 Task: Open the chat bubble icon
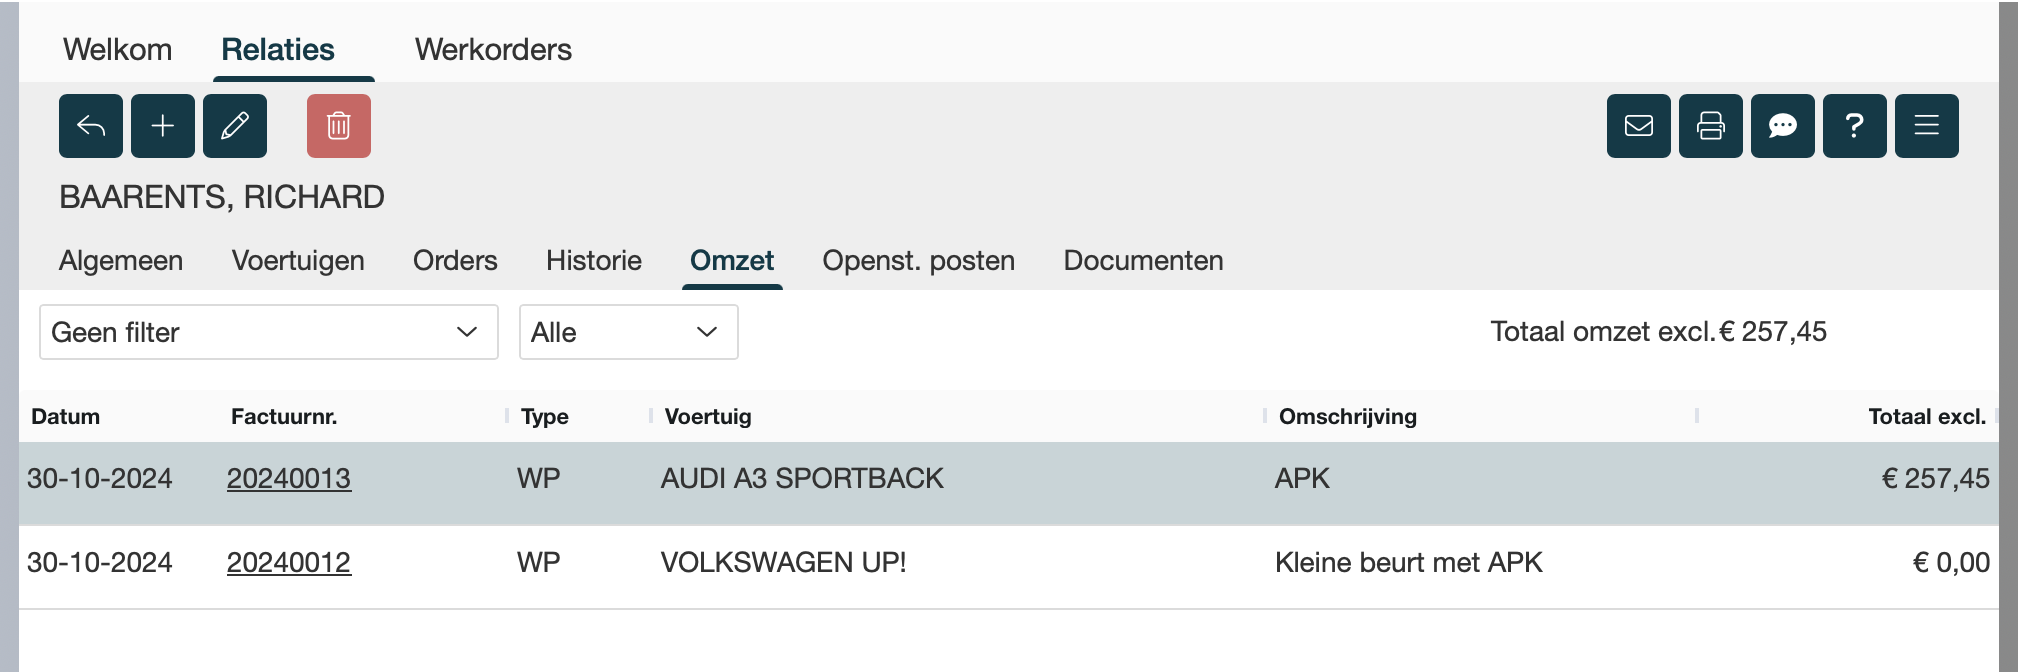(x=1783, y=126)
